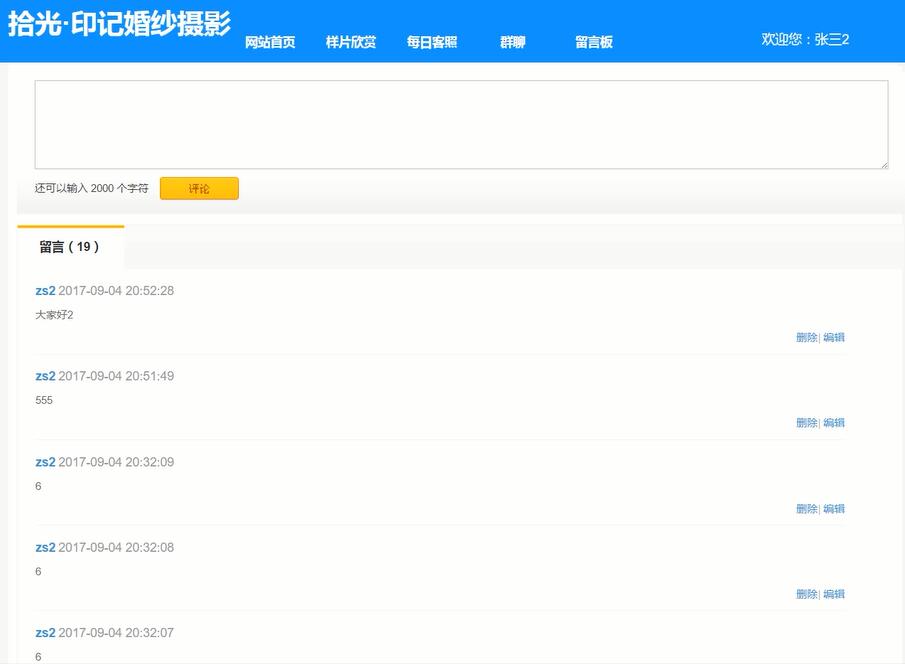This screenshot has height=664, width=905.
Task: Click the yellow 评论 submit button
Action: 198,188
